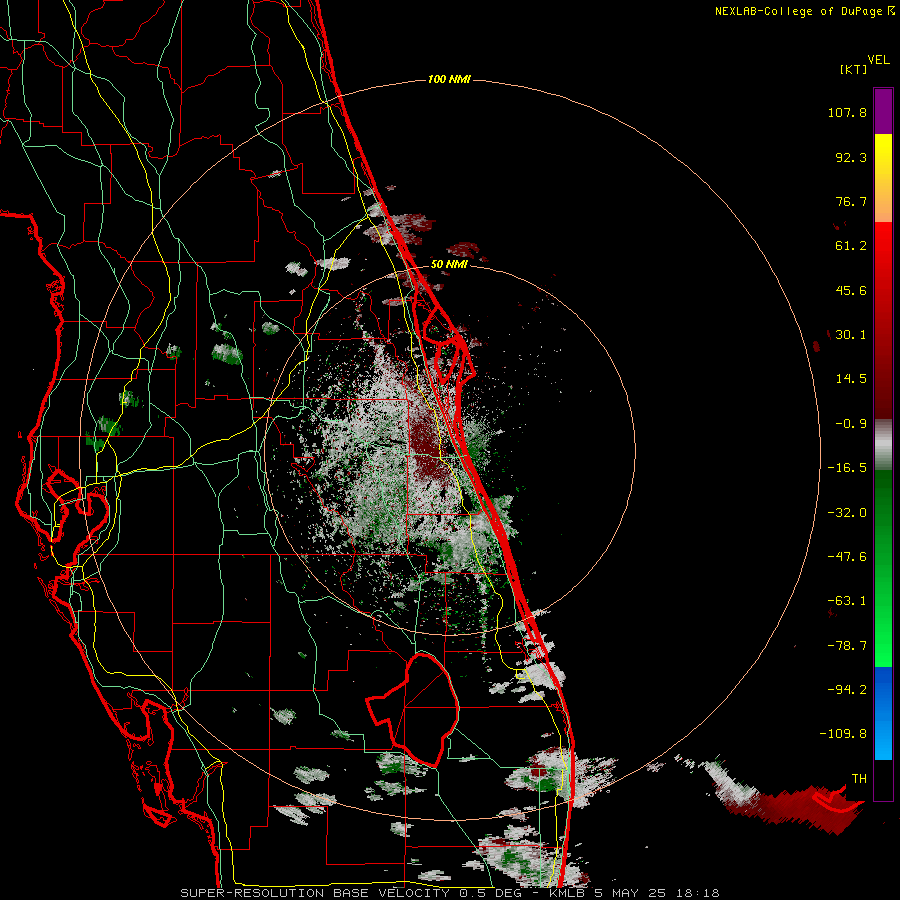The image size is (900, 900).
Task: Pick the black TH segment of scale
Action: [883, 779]
